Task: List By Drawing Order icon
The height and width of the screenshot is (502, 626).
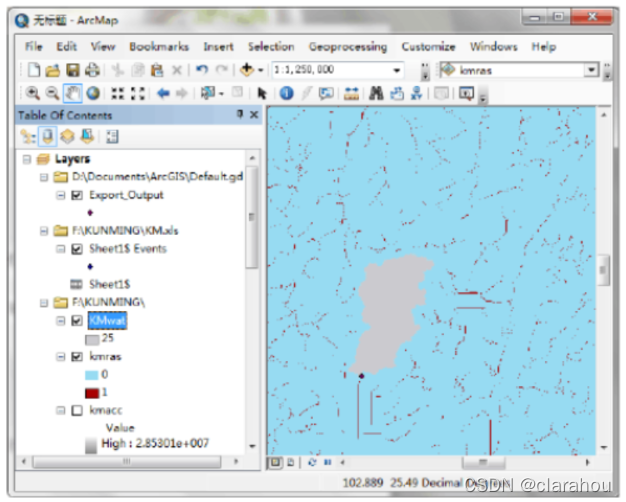Action: click(x=28, y=137)
